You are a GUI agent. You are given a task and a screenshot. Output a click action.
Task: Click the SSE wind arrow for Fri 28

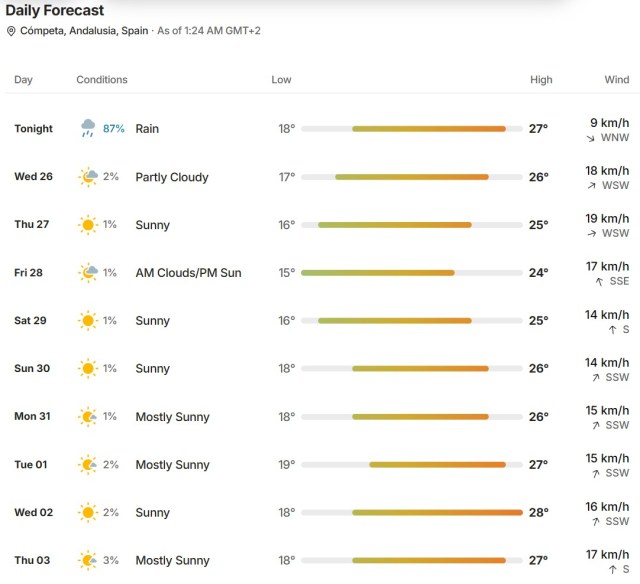(x=599, y=282)
